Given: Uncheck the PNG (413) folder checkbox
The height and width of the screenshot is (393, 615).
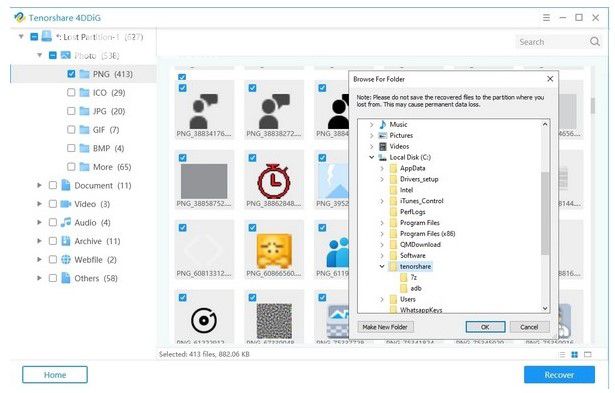Looking at the screenshot, I should [x=71, y=74].
